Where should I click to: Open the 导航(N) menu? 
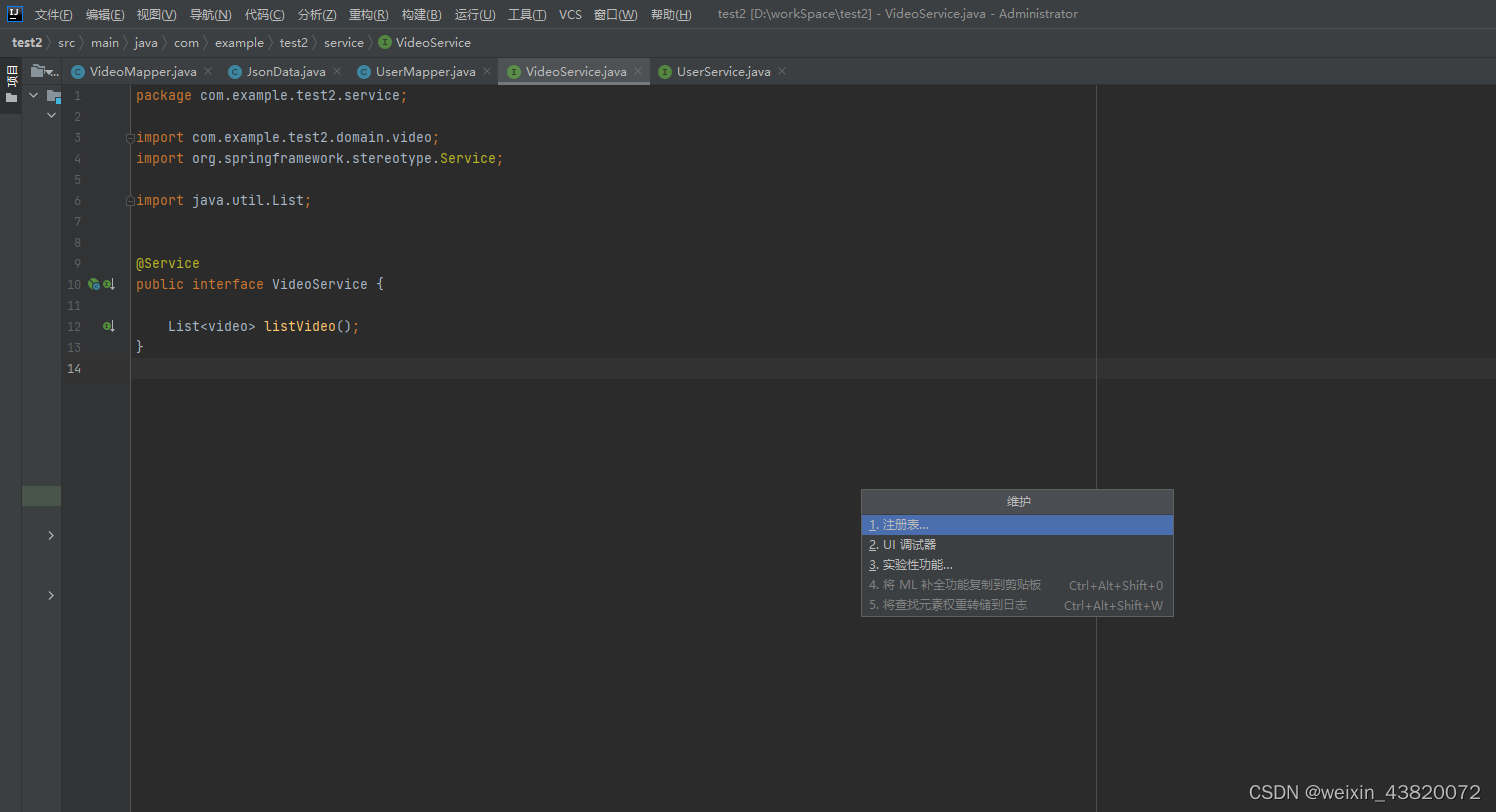(x=211, y=15)
